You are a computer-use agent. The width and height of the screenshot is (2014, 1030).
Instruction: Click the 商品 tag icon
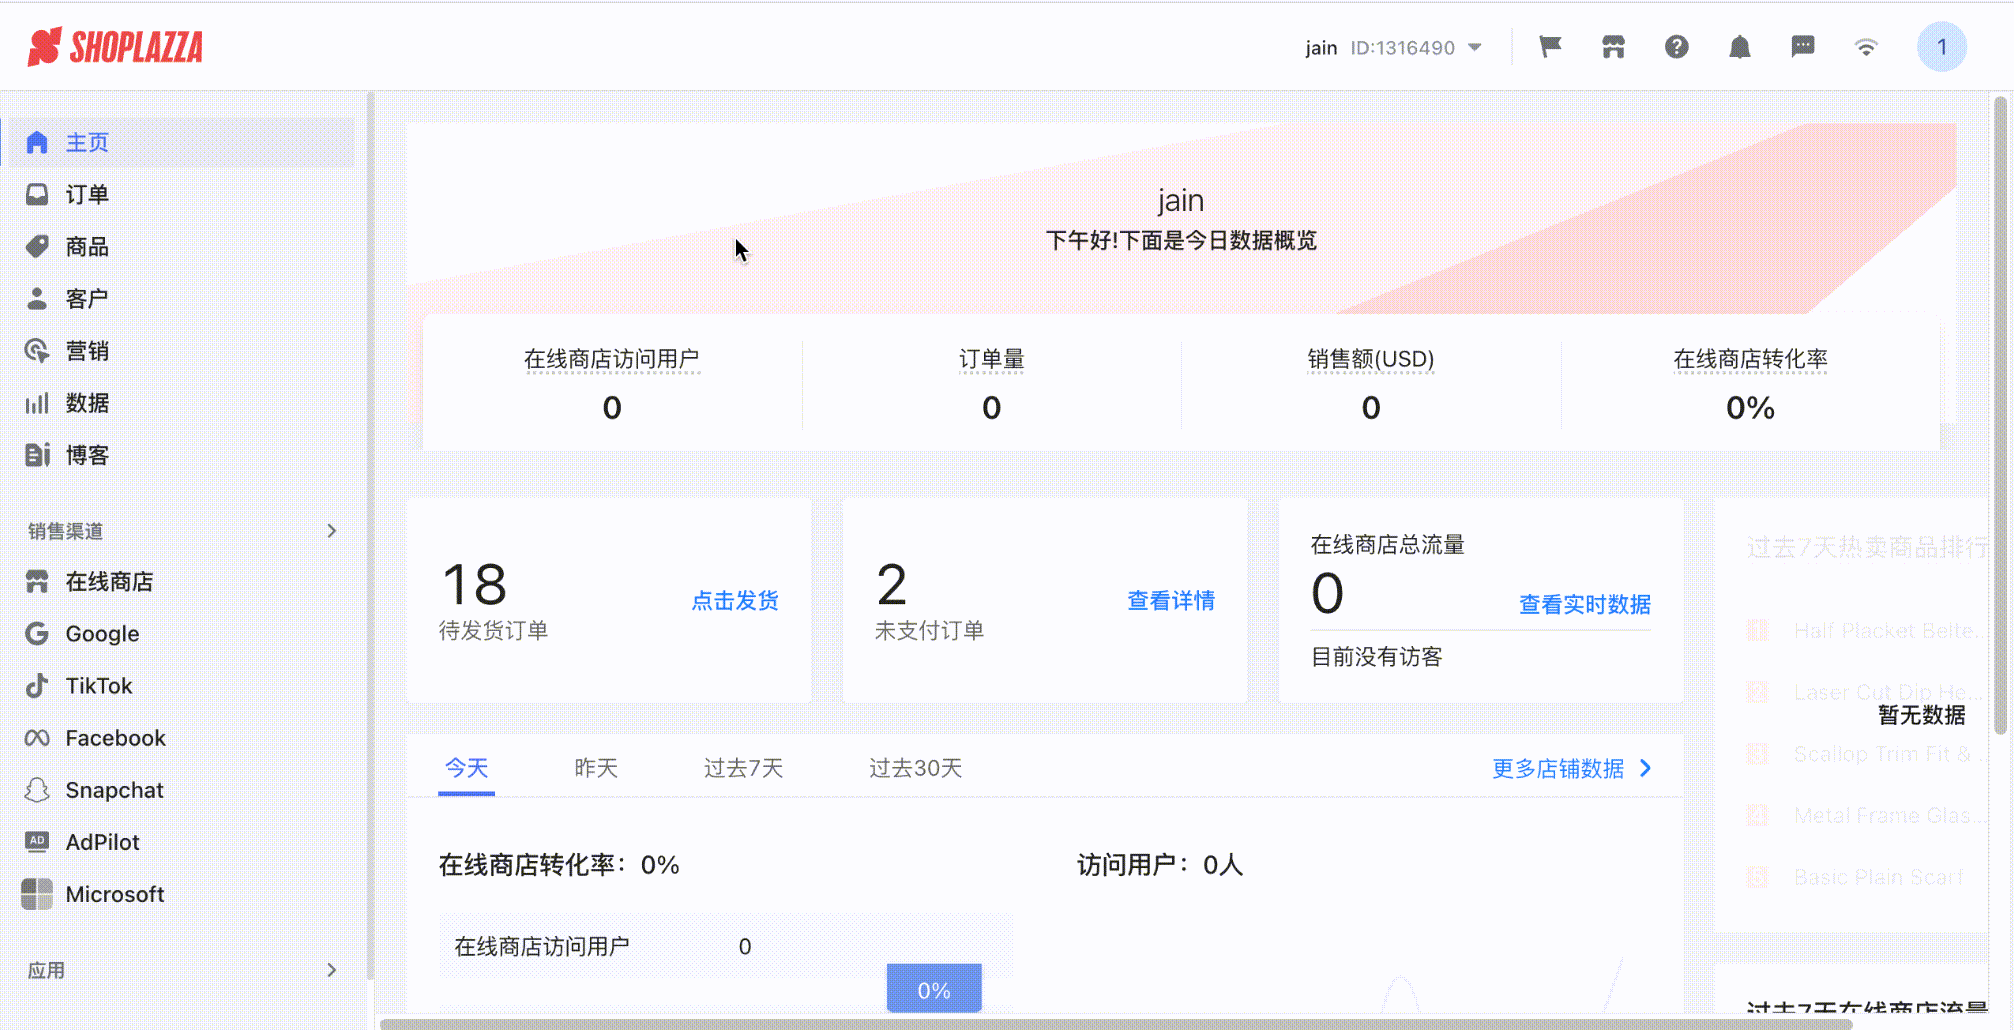point(37,246)
